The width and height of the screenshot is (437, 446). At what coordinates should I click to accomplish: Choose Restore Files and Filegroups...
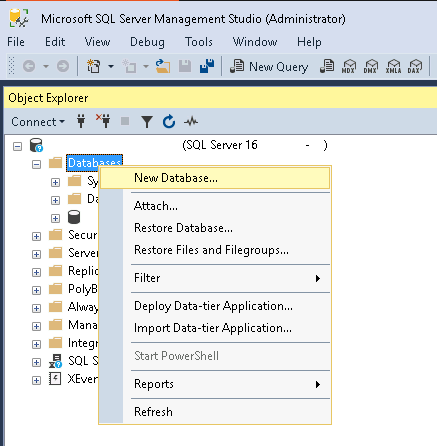click(x=215, y=250)
